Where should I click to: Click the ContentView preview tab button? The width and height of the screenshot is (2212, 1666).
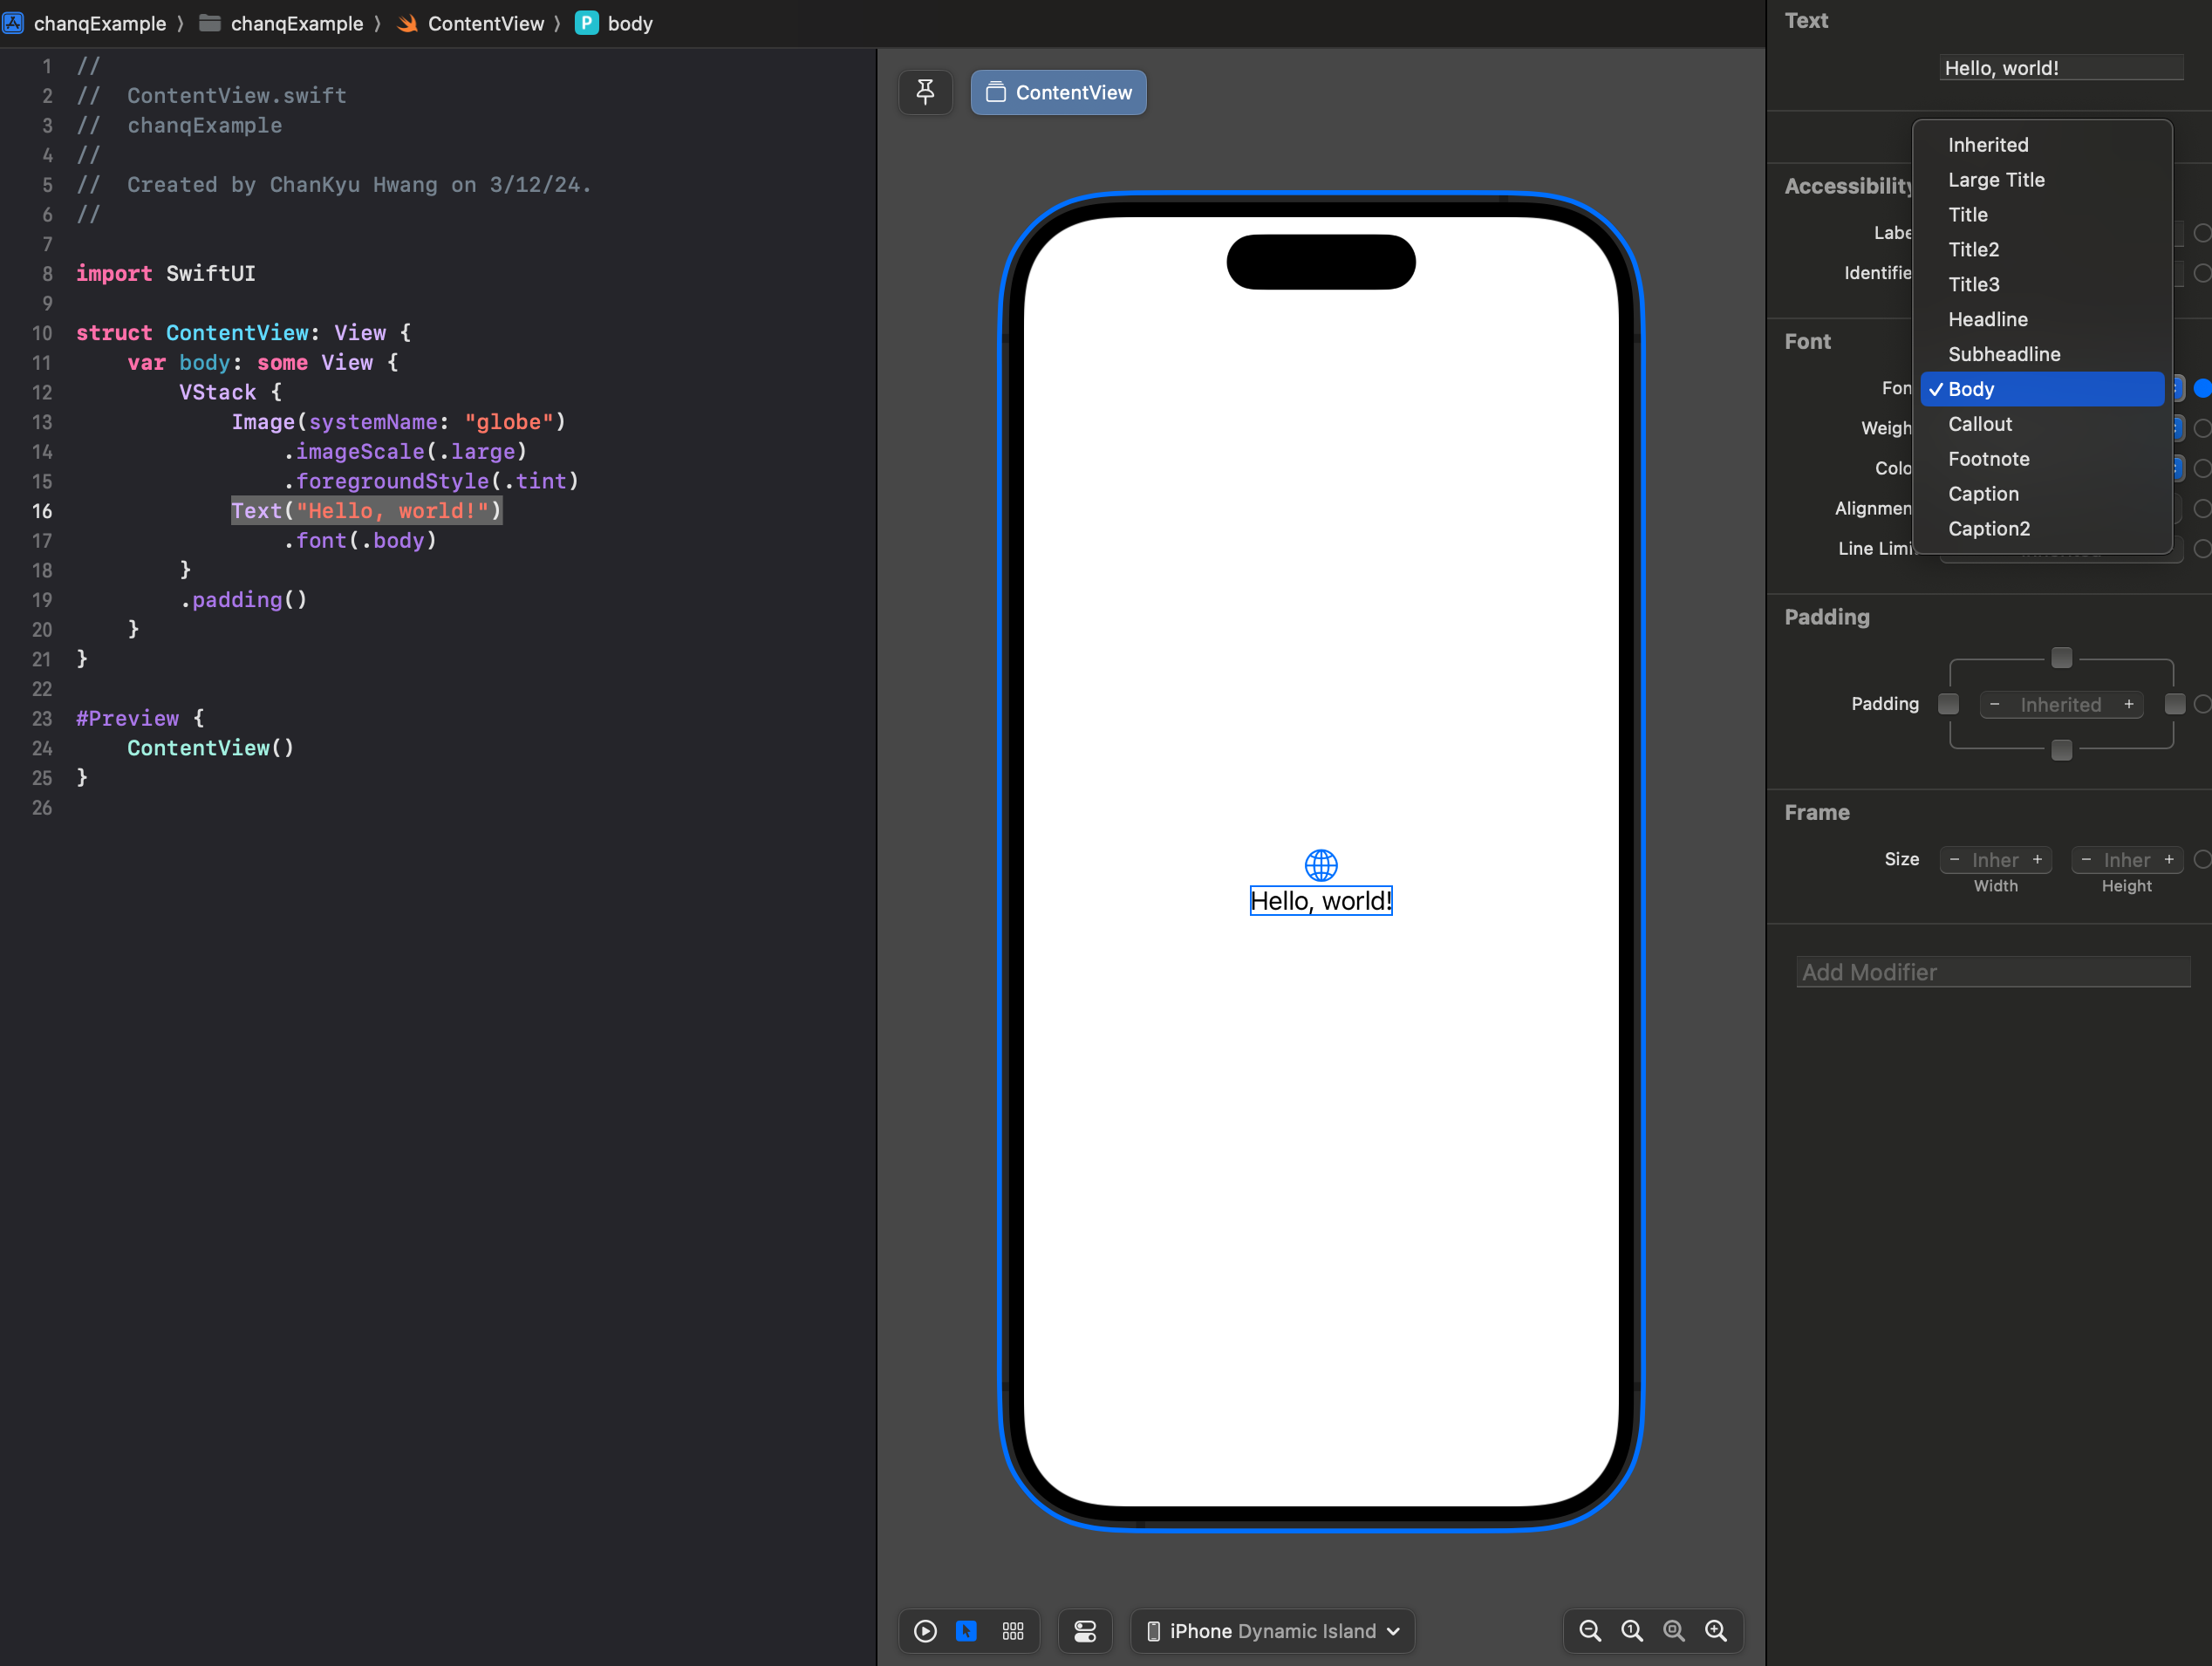pyautogui.click(x=1058, y=92)
